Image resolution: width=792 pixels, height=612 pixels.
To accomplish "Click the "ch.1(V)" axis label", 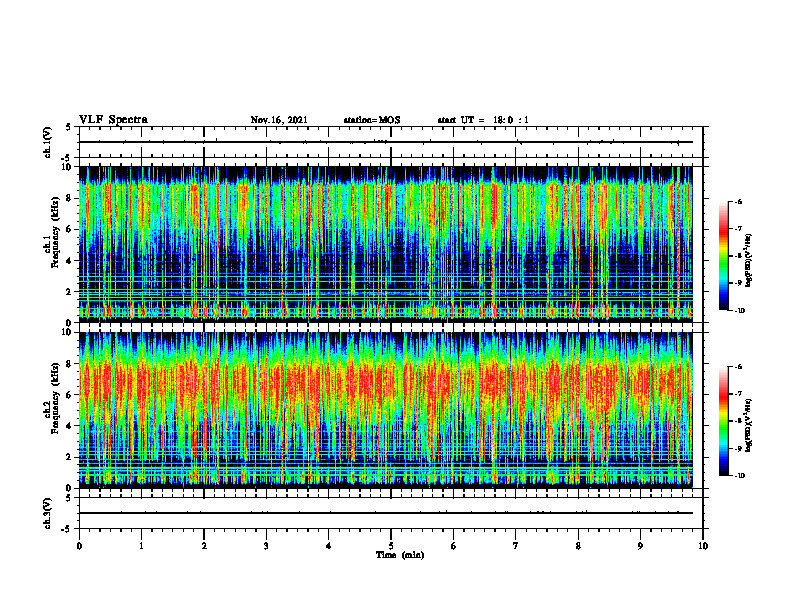I will [48, 142].
